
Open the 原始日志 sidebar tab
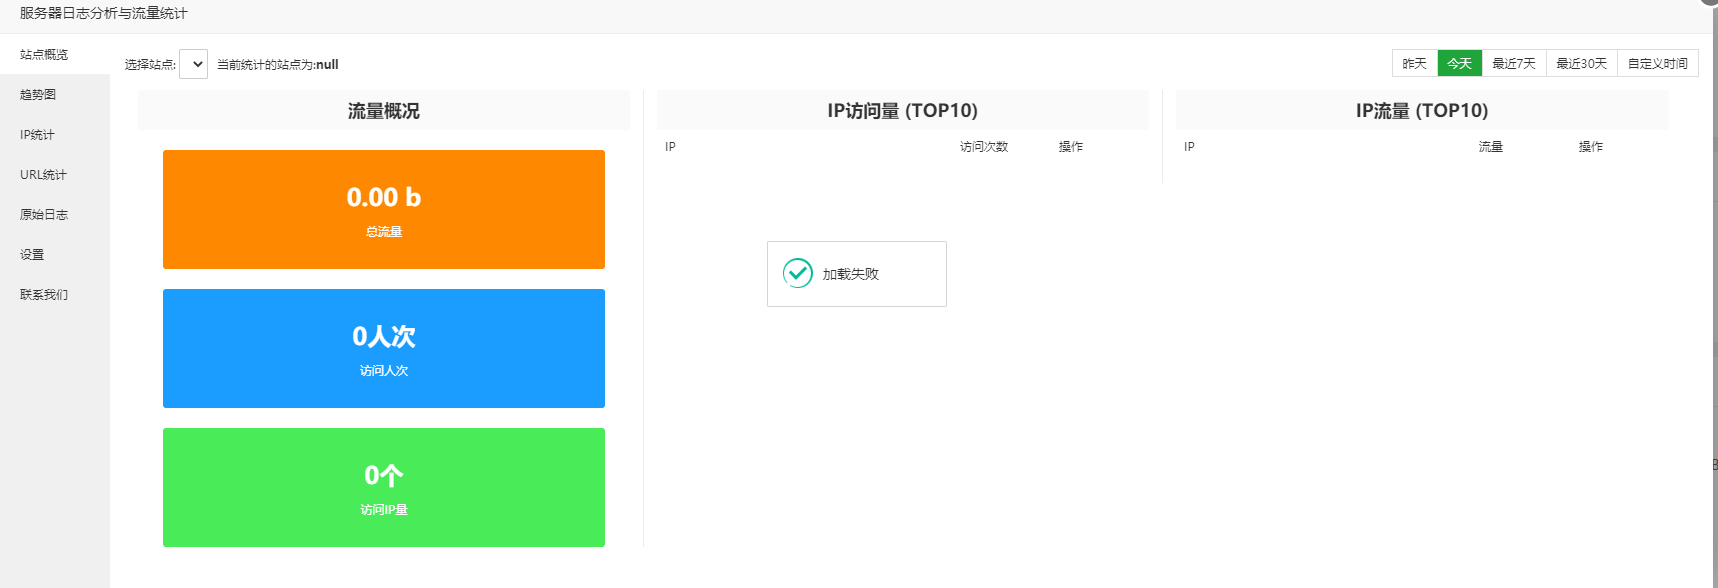click(x=54, y=214)
